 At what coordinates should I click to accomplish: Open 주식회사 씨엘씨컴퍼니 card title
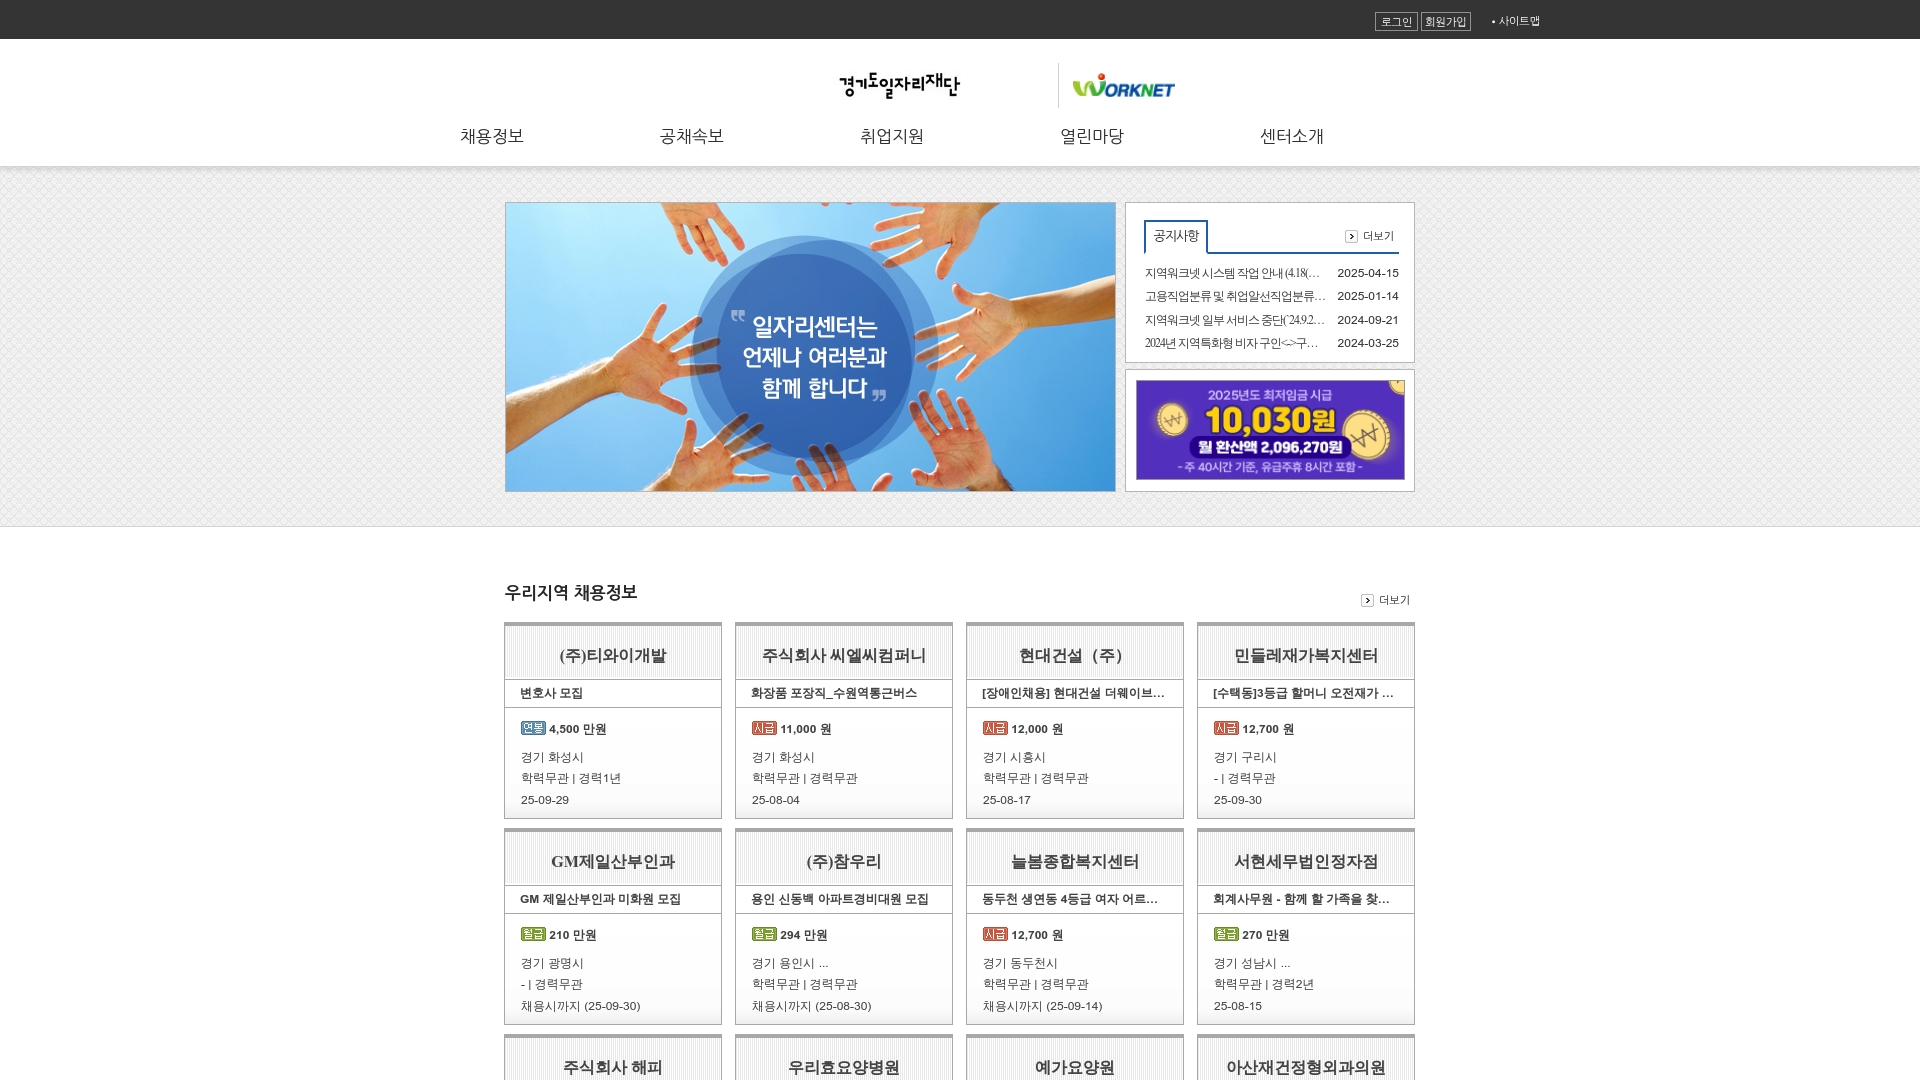coord(844,655)
